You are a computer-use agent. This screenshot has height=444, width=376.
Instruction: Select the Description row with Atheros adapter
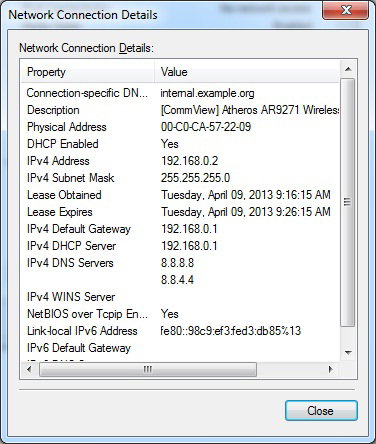(180, 110)
